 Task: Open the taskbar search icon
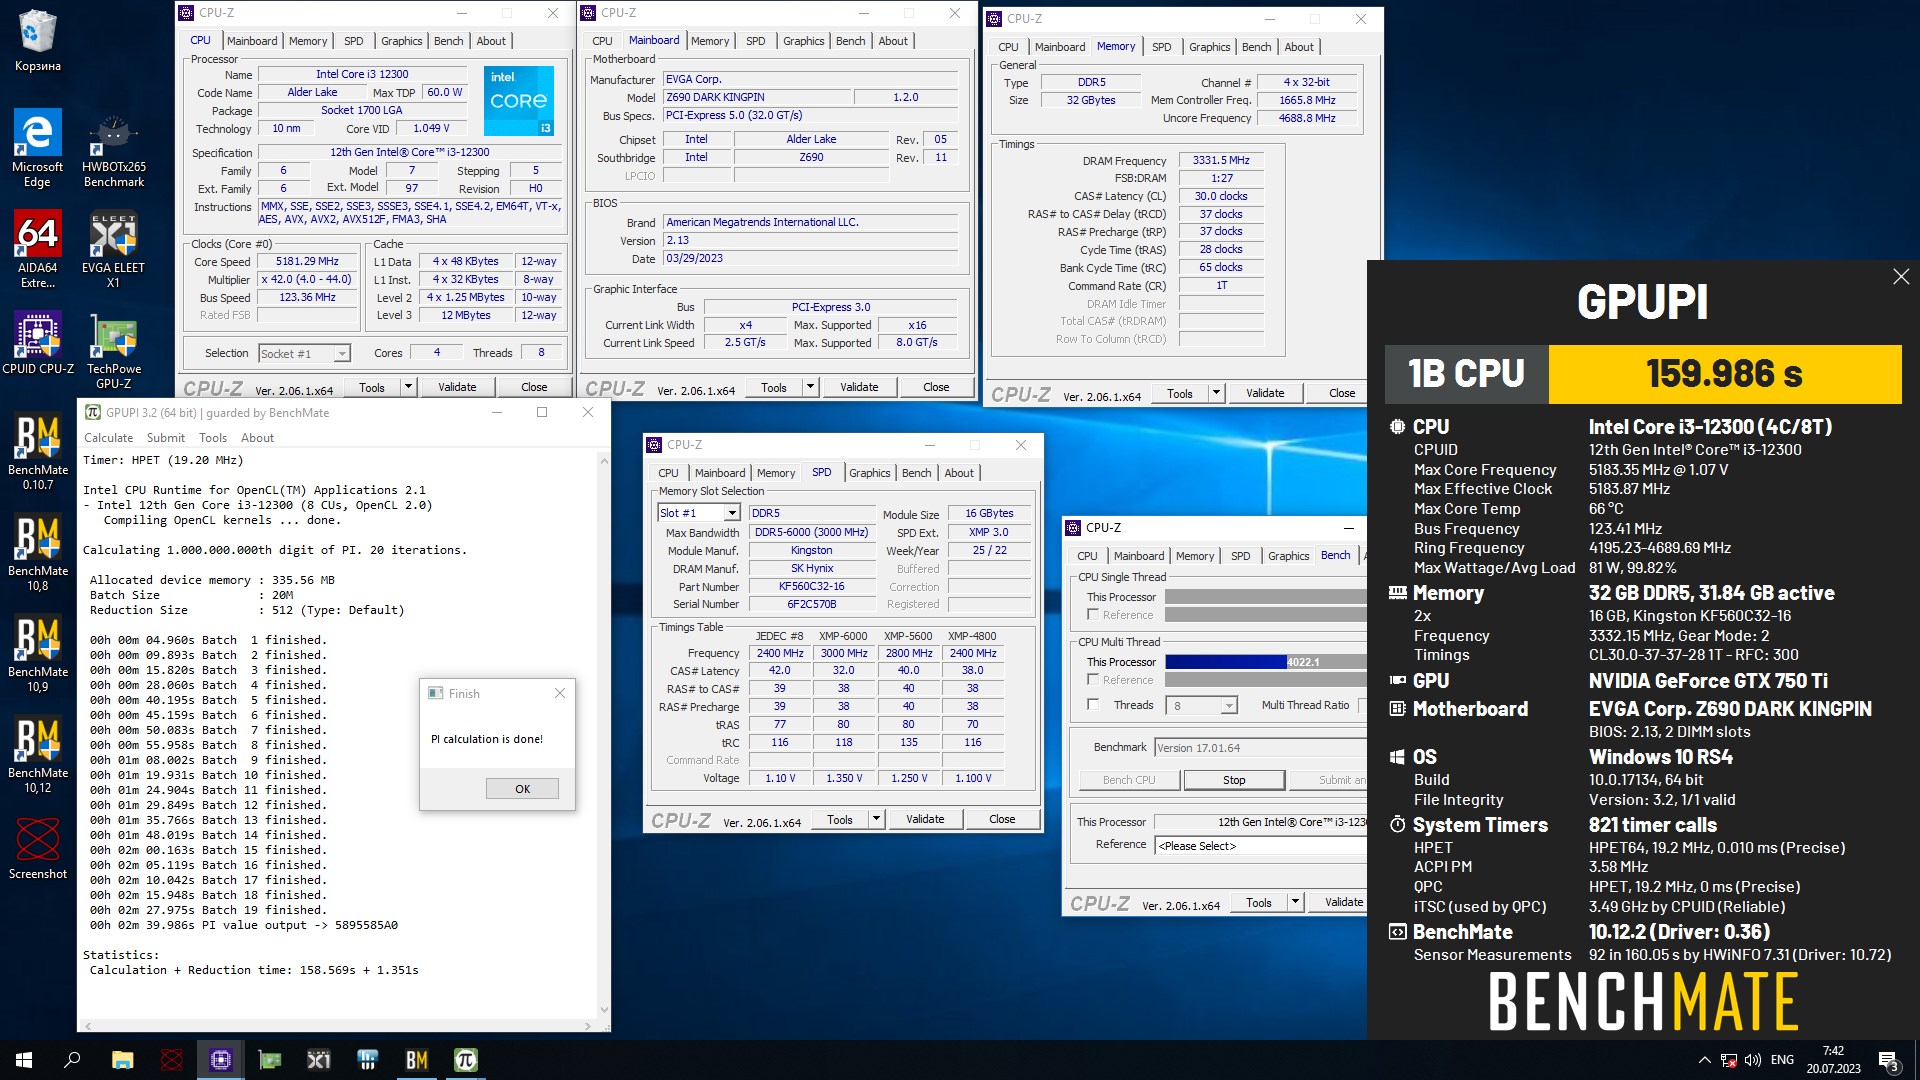coord(72,1060)
